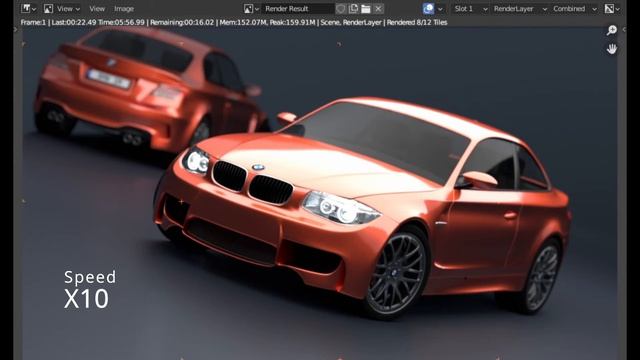The height and width of the screenshot is (360, 640).
Task: Toggle fake user shield icon
Action: coord(340,9)
